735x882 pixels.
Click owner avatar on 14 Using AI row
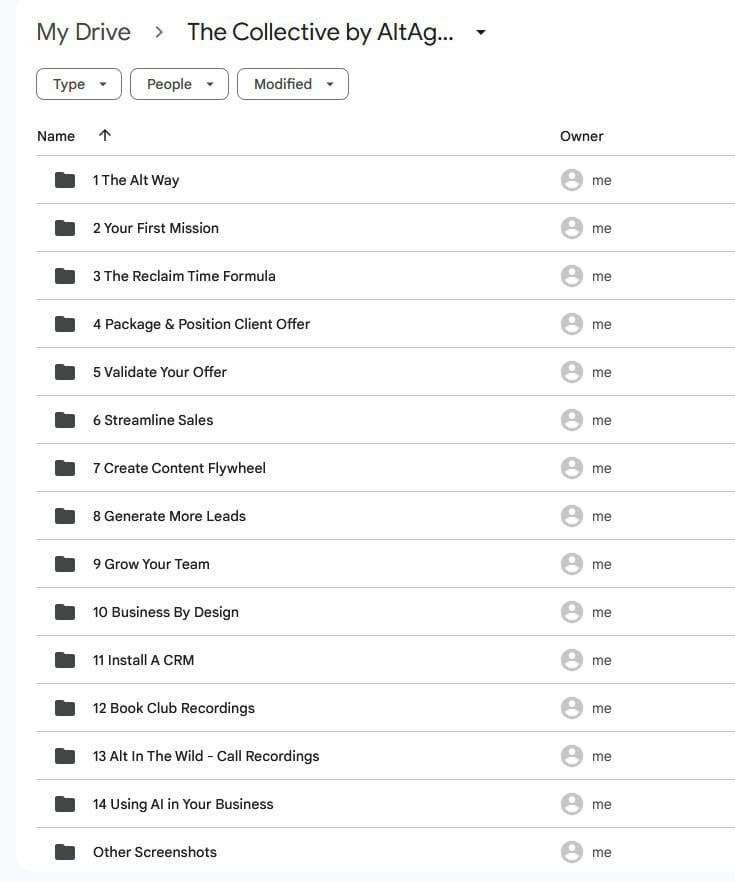(572, 804)
